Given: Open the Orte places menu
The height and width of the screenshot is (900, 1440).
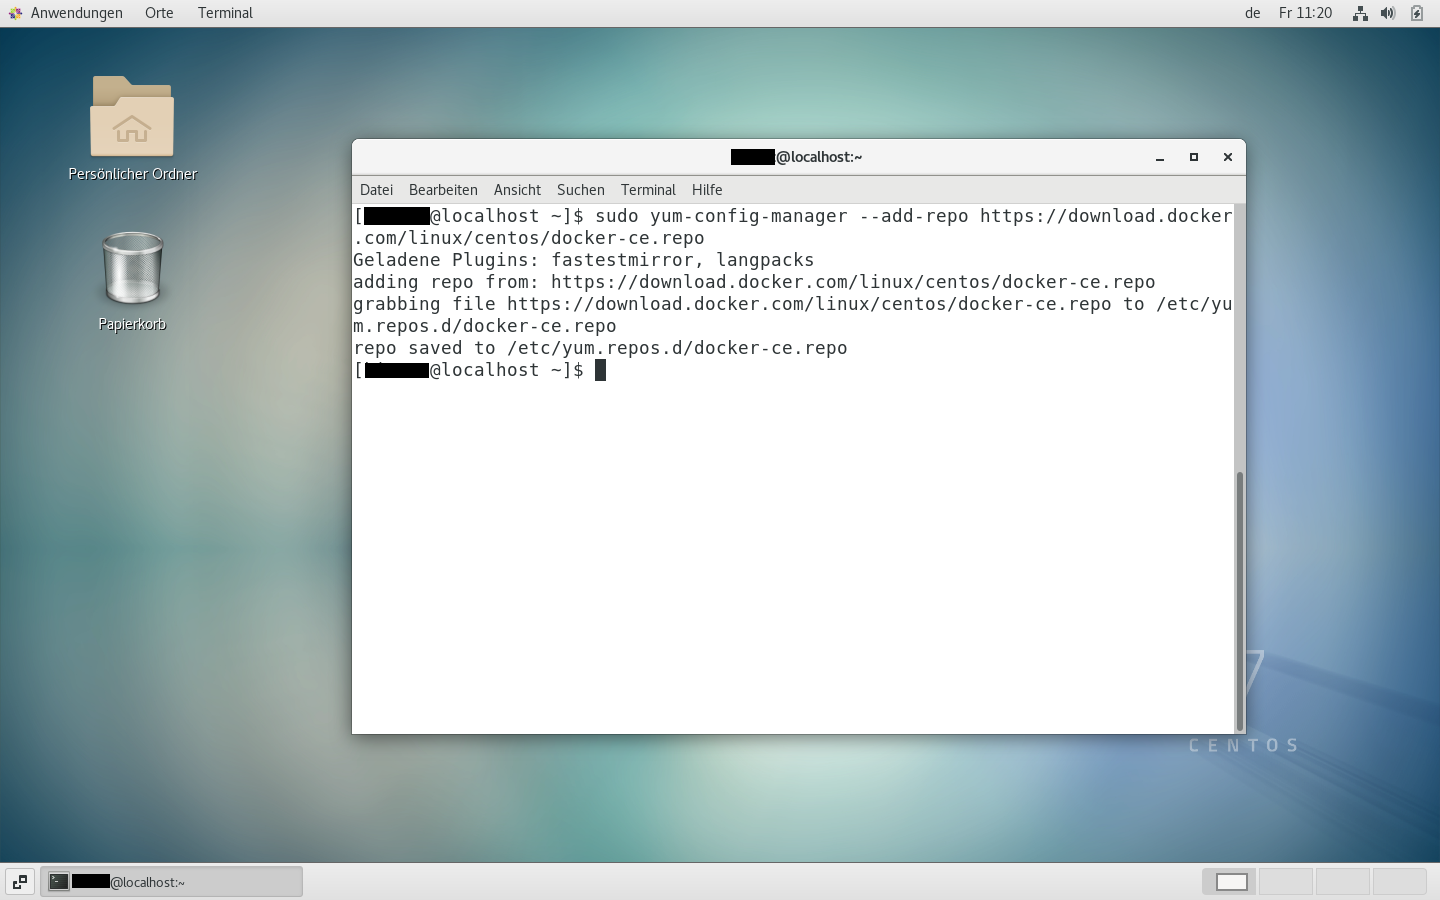Looking at the screenshot, I should pyautogui.click(x=159, y=13).
